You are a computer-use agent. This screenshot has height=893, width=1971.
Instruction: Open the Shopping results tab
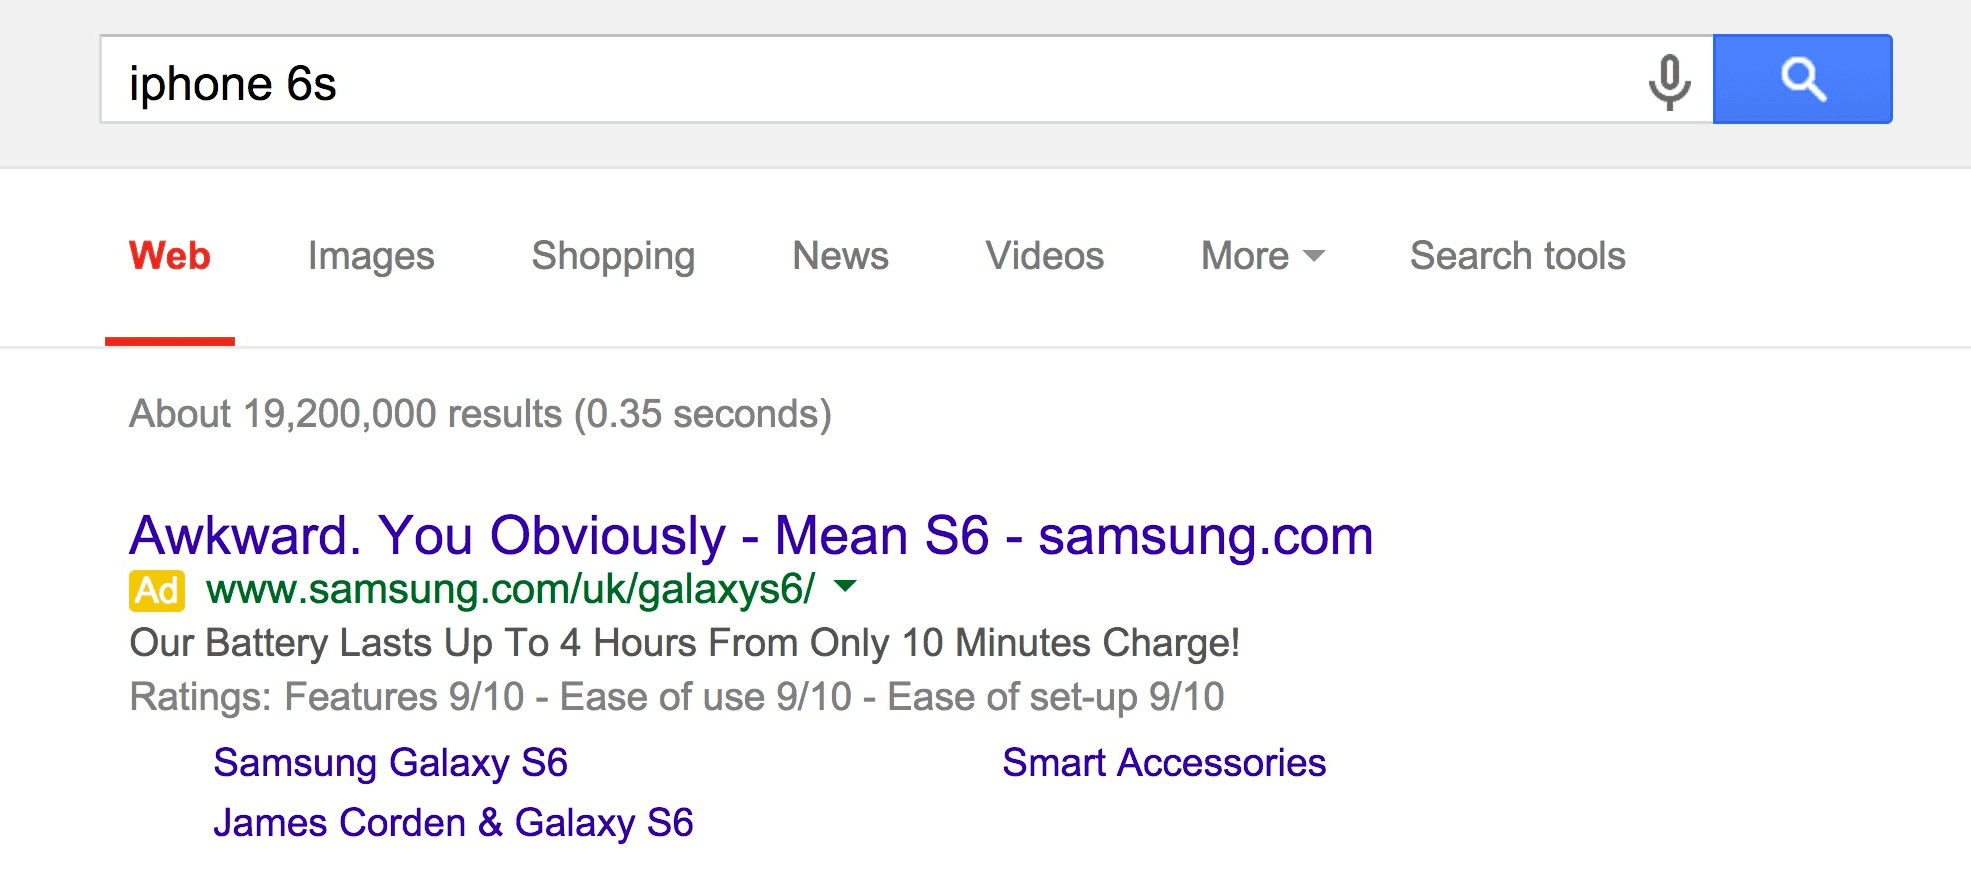click(x=612, y=256)
